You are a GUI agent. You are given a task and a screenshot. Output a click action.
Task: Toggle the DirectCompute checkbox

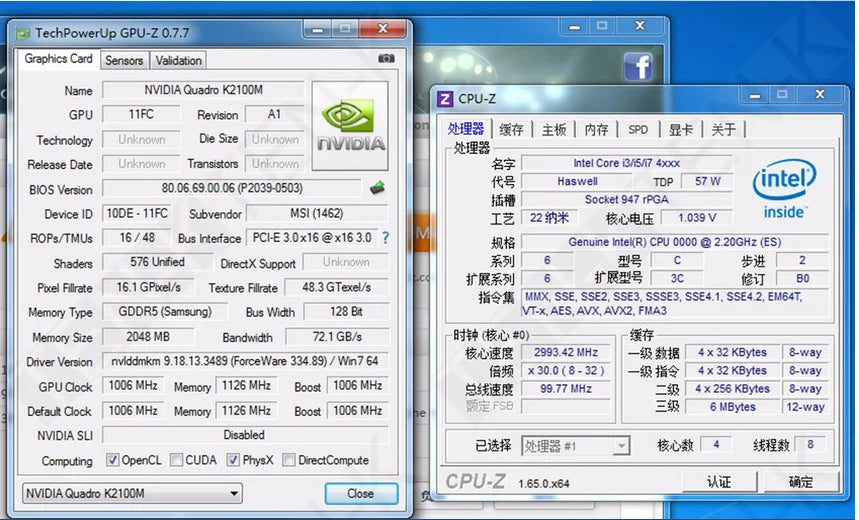pyautogui.click(x=289, y=460)
